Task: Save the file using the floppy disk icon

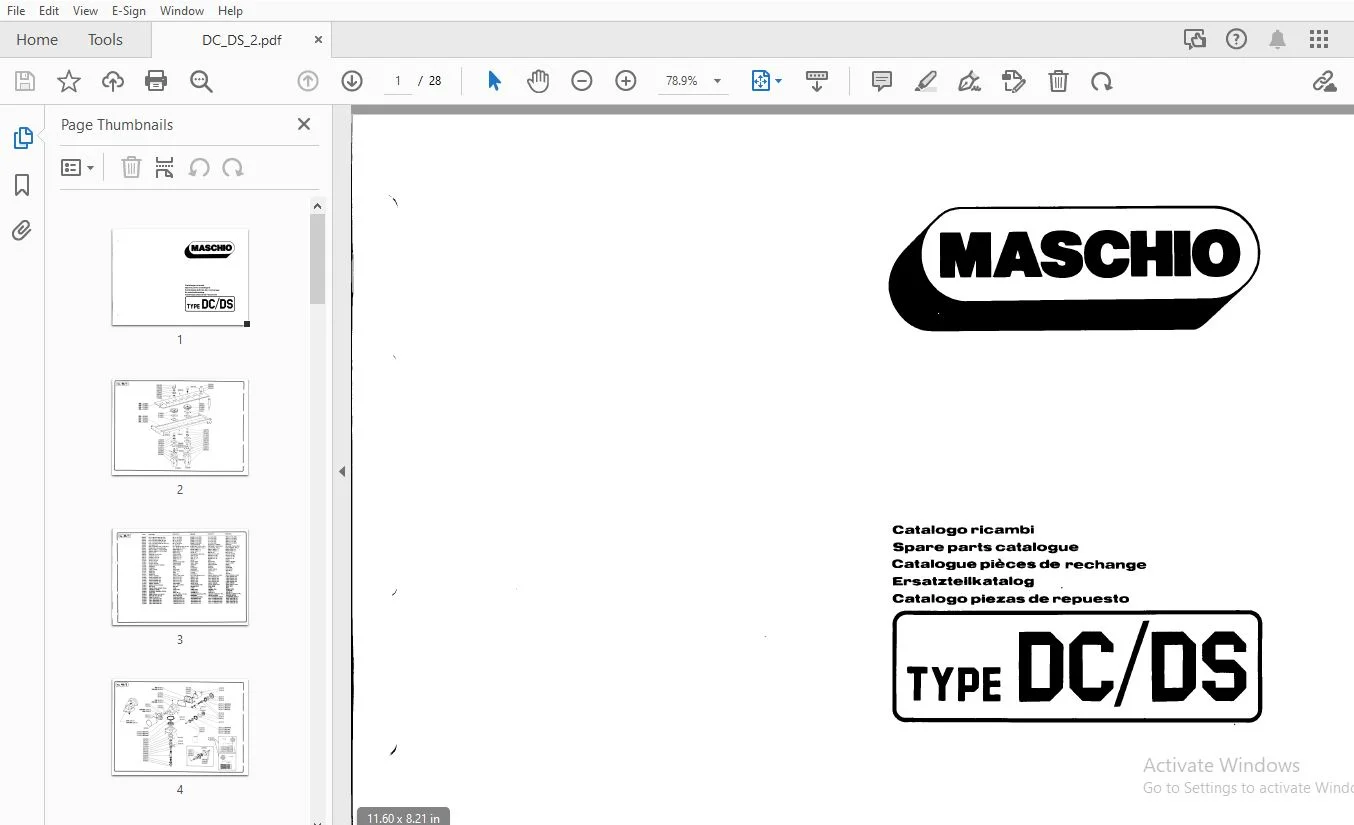Action: pos(25,81)
